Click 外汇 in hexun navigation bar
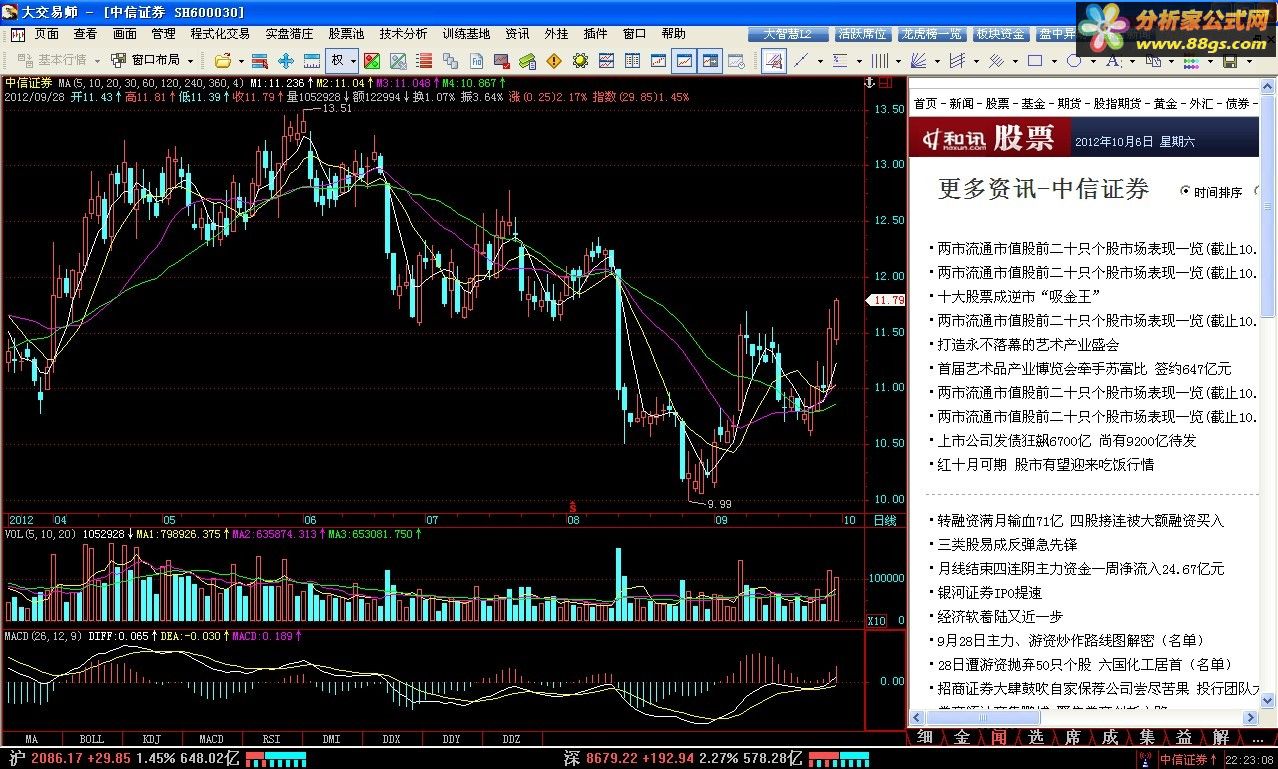The height and width of the screenshot is (769, 1278). click(1201, 103)
